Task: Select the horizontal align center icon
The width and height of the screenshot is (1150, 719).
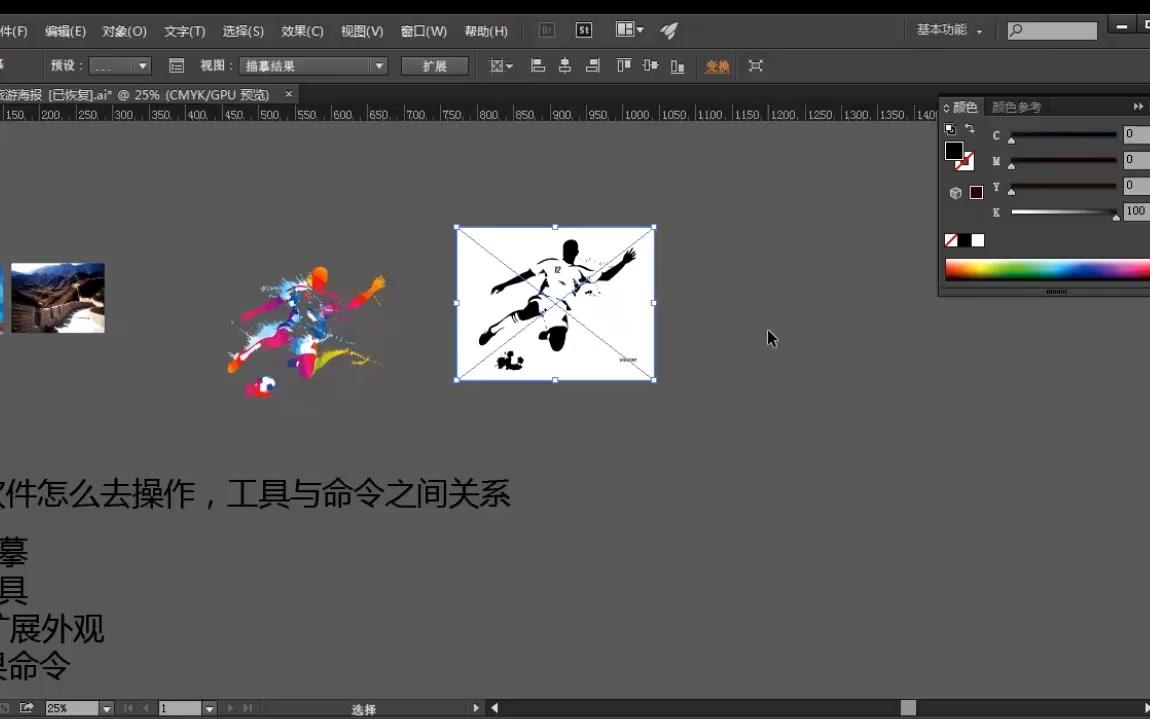Action: [565, 65]
